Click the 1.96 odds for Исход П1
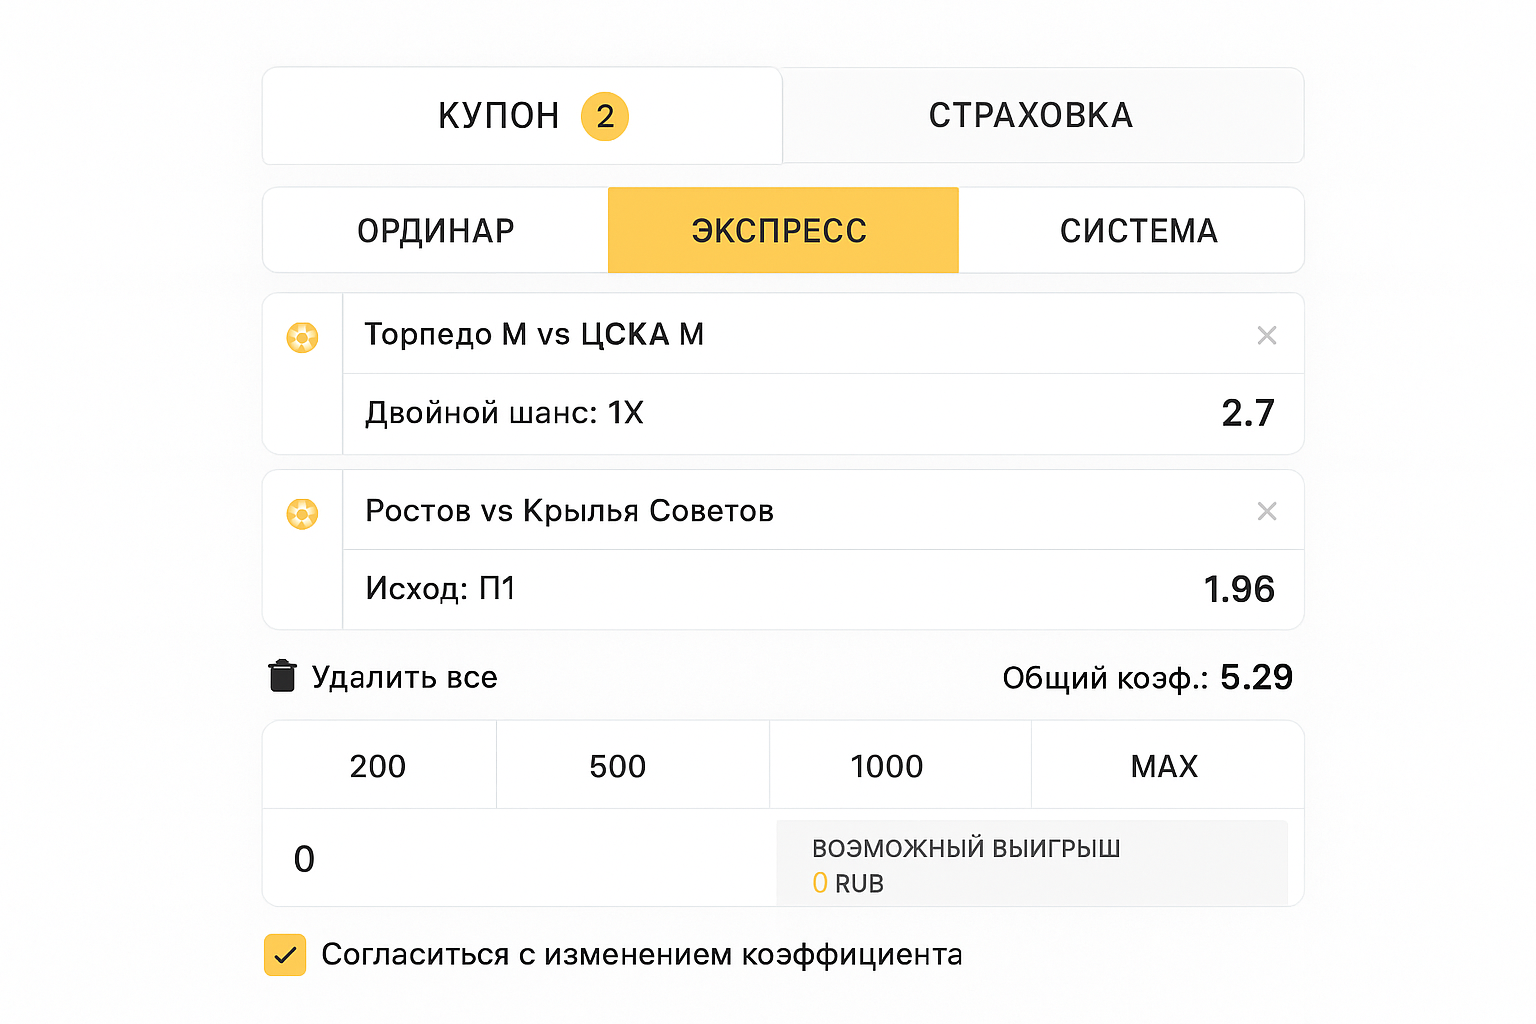1536x1024 pixels. (x=1239, y=590)
